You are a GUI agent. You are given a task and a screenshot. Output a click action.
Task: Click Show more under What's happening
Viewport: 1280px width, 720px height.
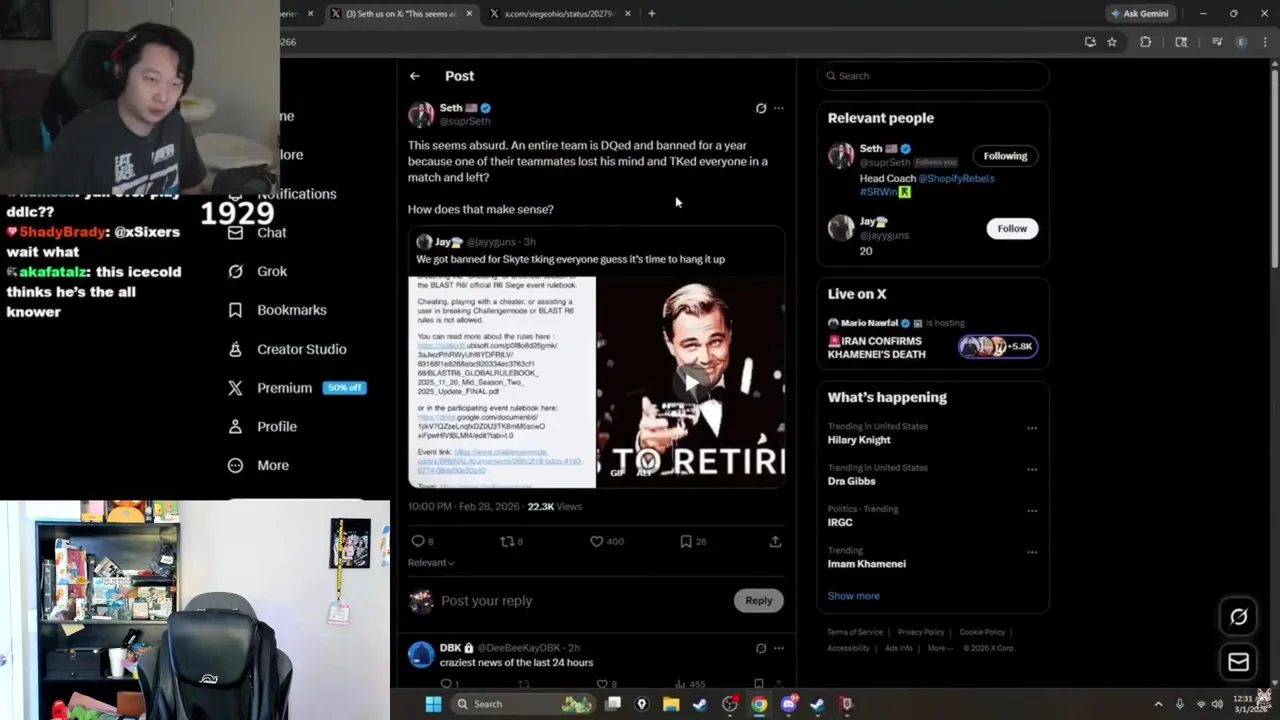coord(854,596)
